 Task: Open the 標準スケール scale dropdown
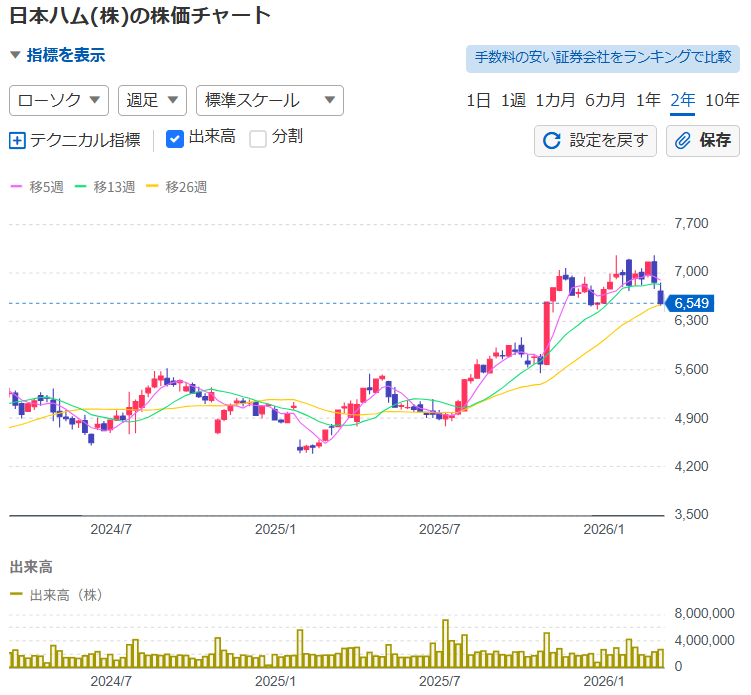[270, 100]
